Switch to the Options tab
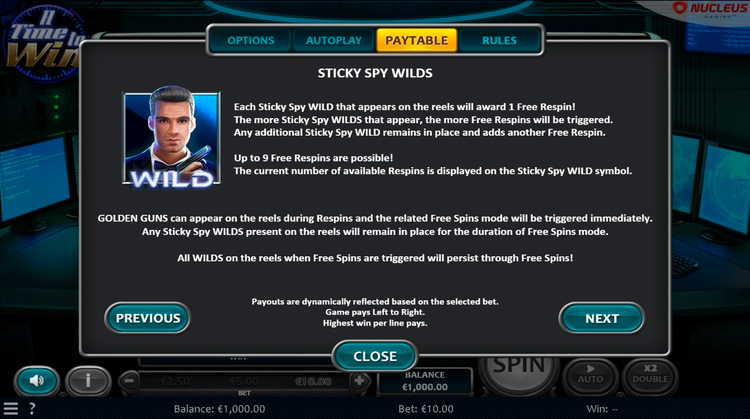The width and height of the screenshot is (750, 419). tap(251, 40)
